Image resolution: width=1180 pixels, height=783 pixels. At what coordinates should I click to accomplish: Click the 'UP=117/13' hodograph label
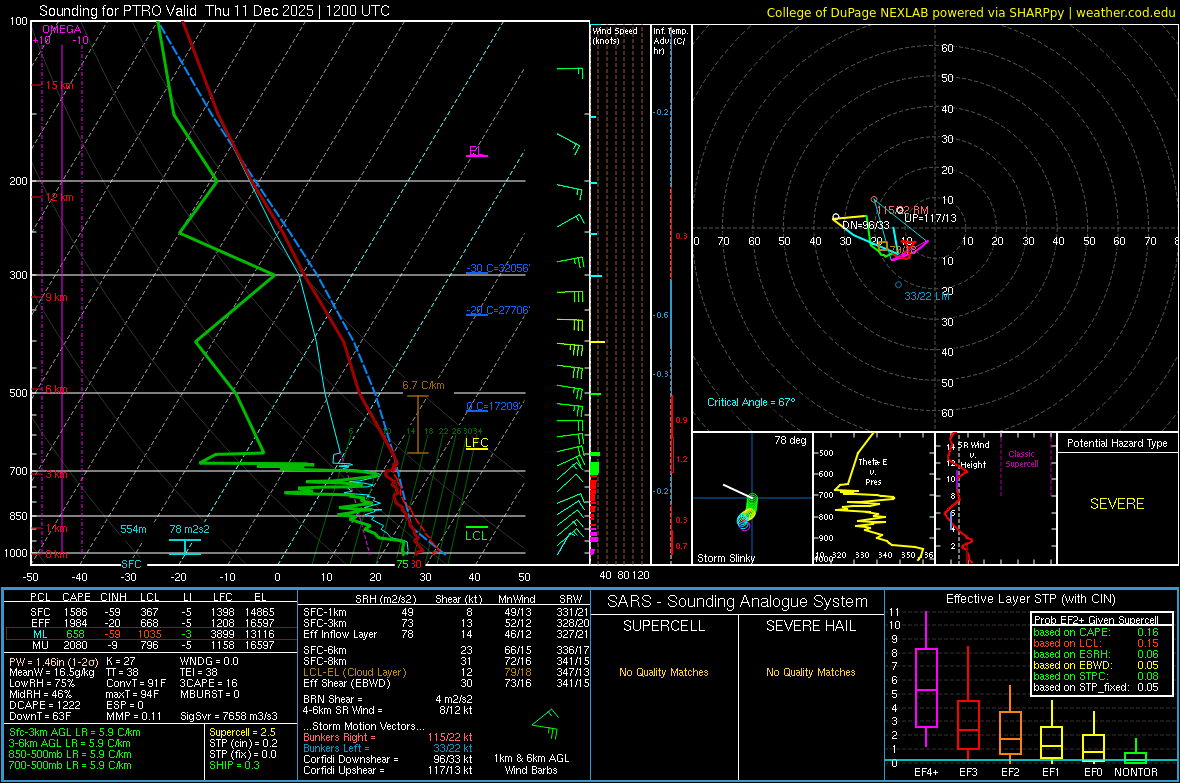[930, 218]
